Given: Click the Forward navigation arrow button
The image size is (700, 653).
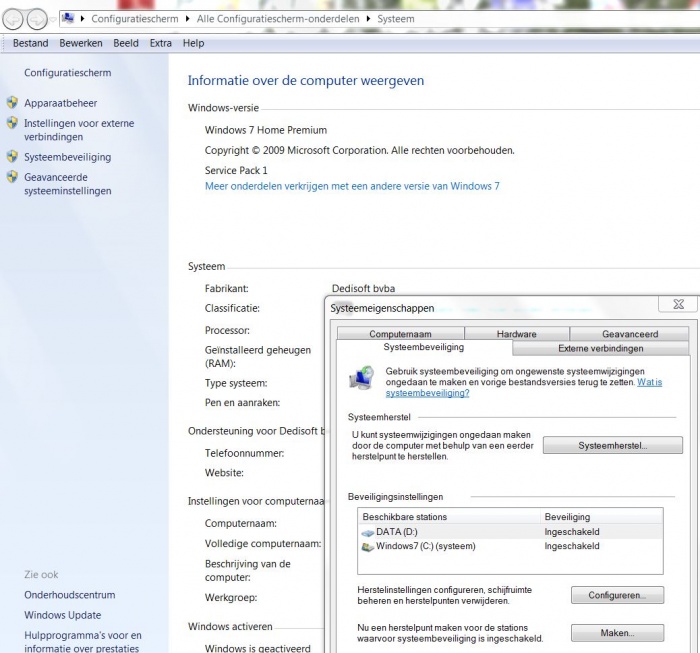Looking at the screenshot, I should [37, 20].
